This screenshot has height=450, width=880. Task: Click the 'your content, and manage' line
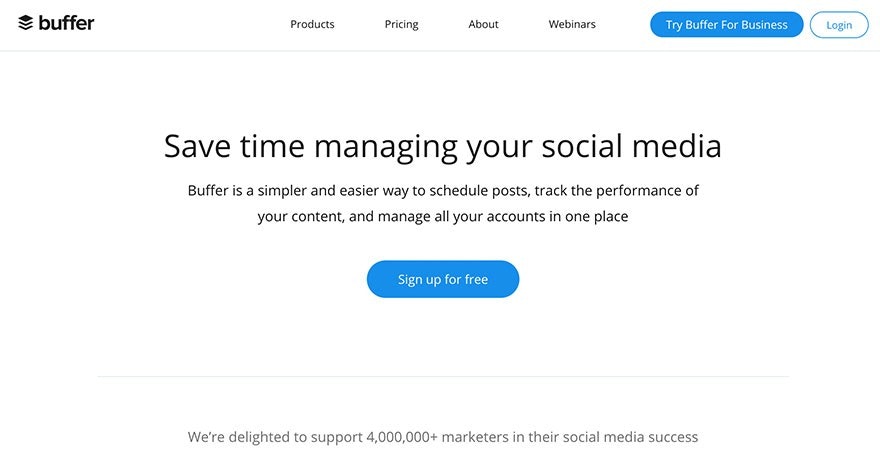tap(343, 216)
